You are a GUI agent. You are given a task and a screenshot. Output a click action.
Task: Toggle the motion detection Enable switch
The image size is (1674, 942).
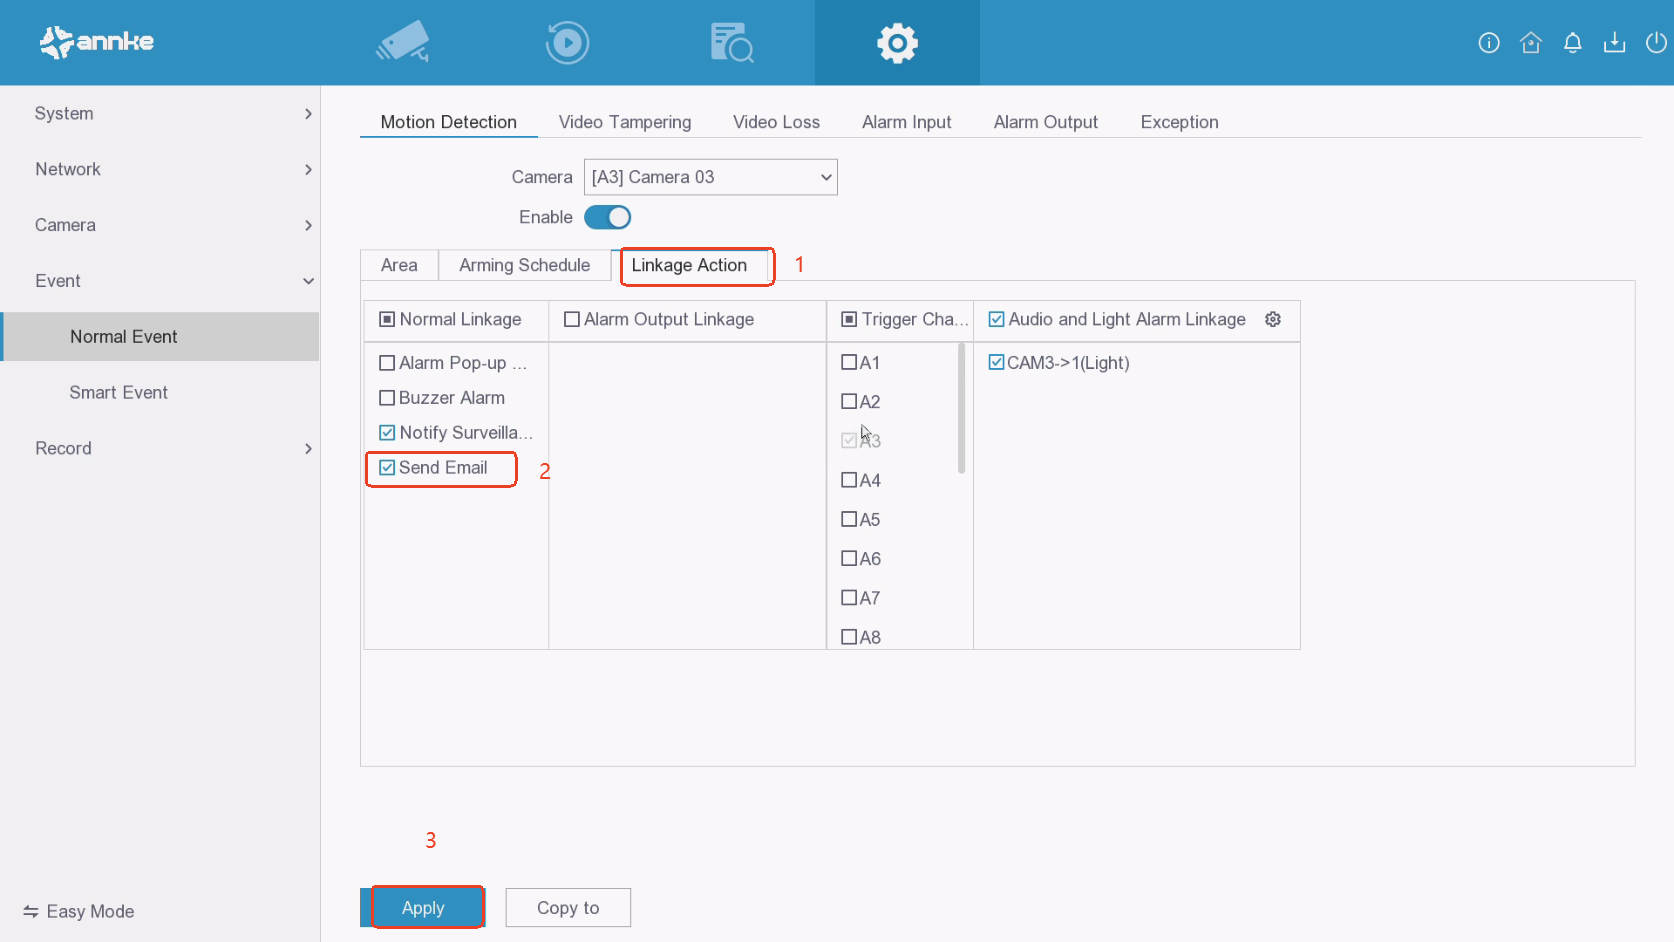[x=607, y=217]
